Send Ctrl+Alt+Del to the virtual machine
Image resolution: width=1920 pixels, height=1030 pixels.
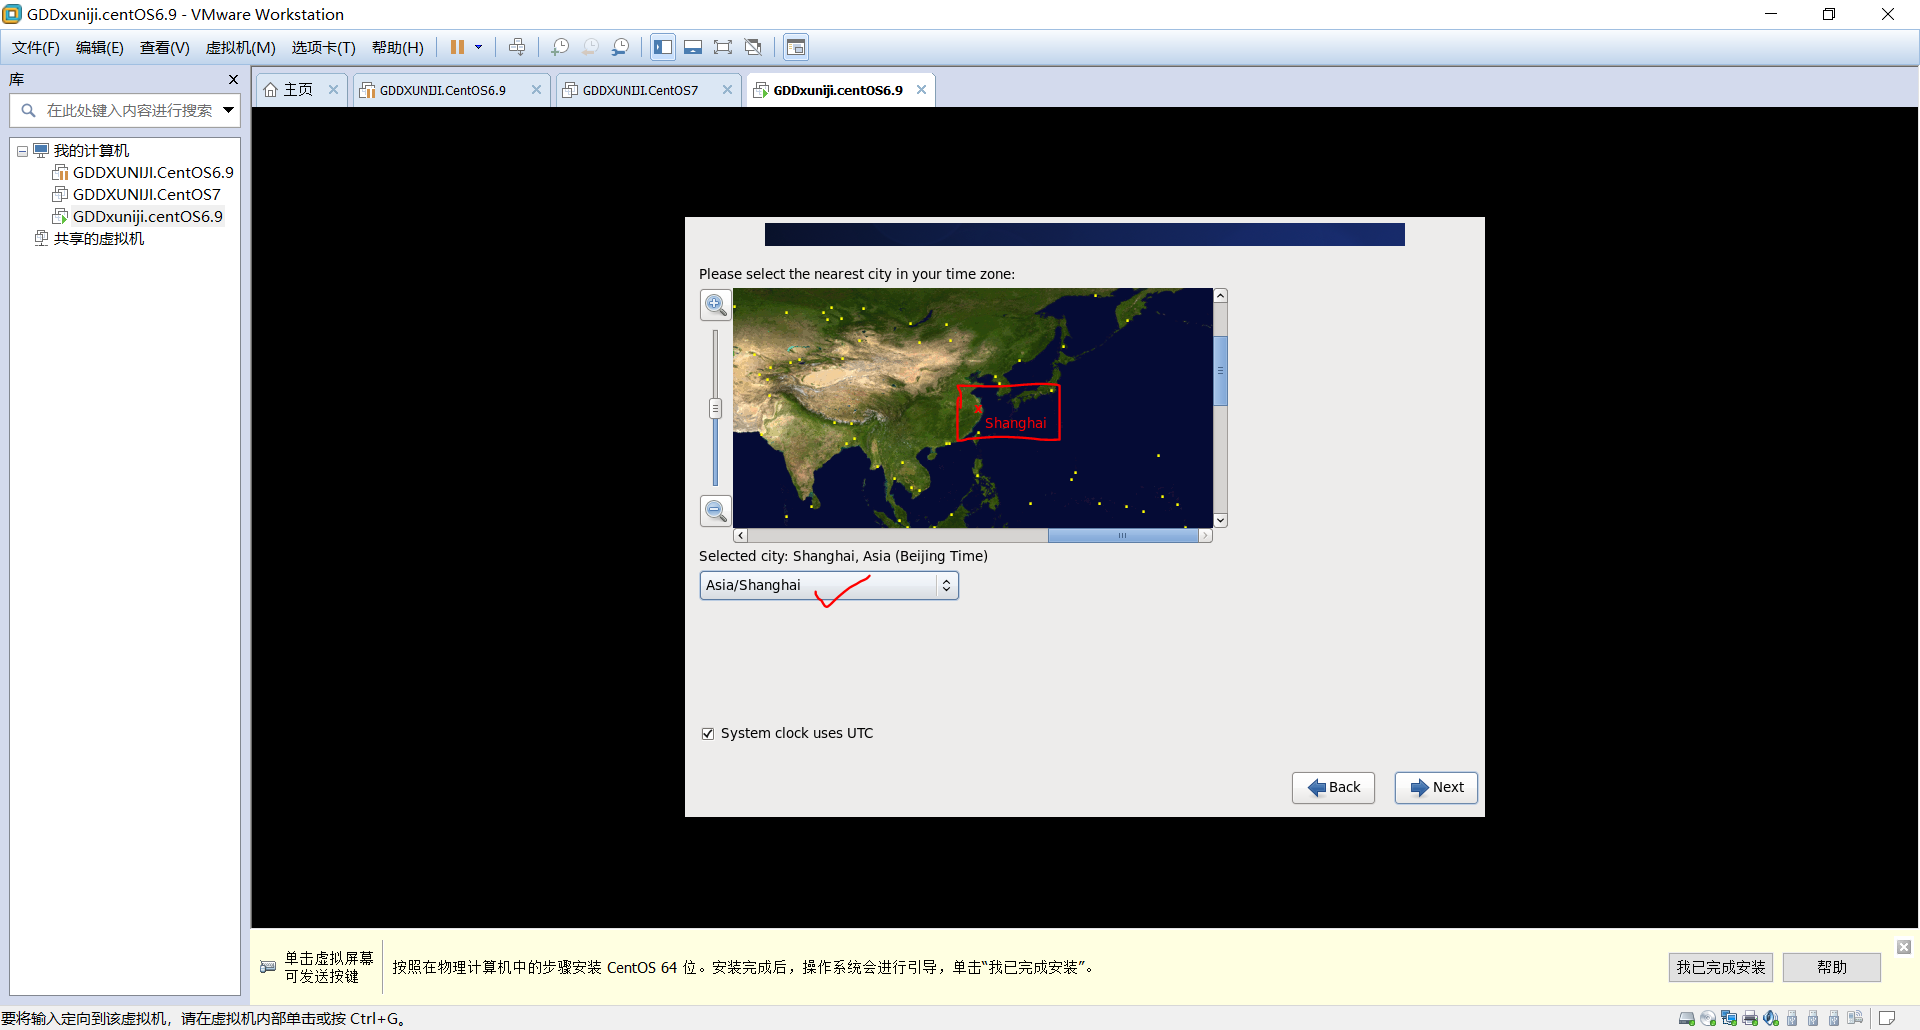click(517, 47)
